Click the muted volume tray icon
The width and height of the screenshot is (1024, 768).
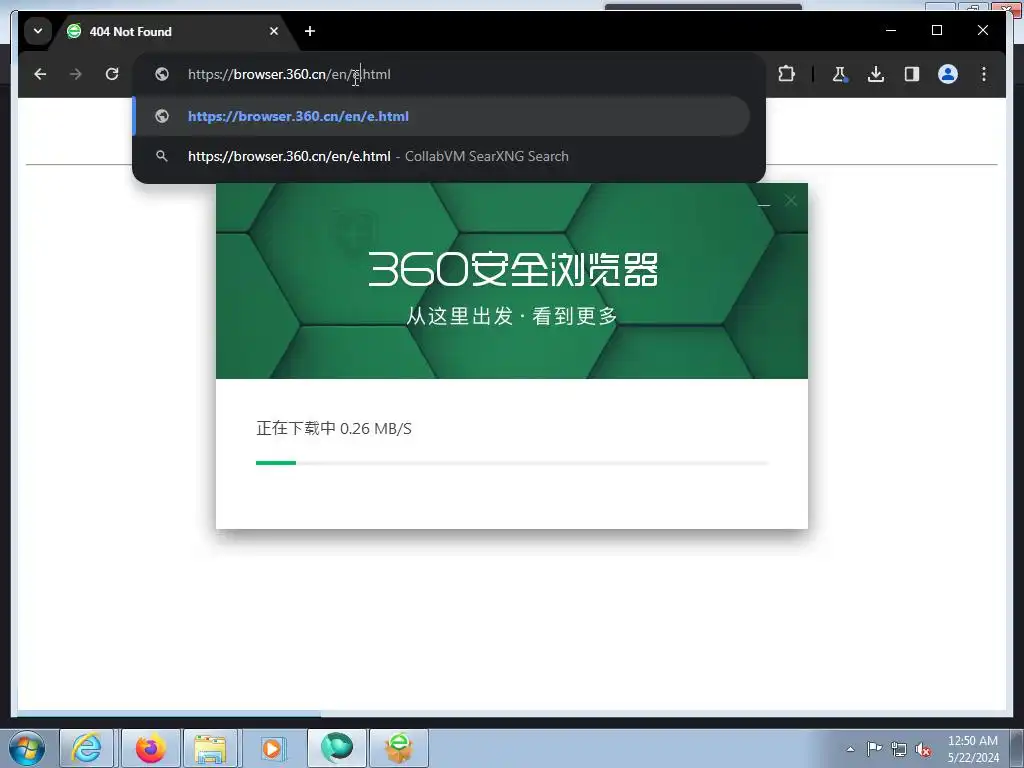coord(923,750)
